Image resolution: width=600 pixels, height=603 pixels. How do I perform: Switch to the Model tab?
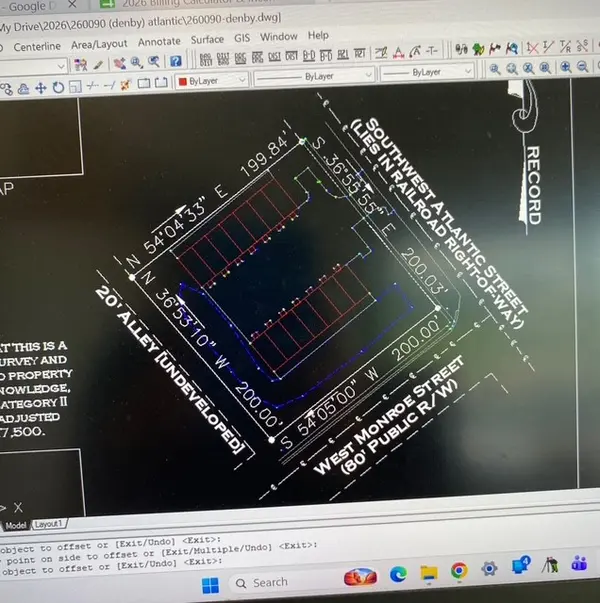point(16,525)
